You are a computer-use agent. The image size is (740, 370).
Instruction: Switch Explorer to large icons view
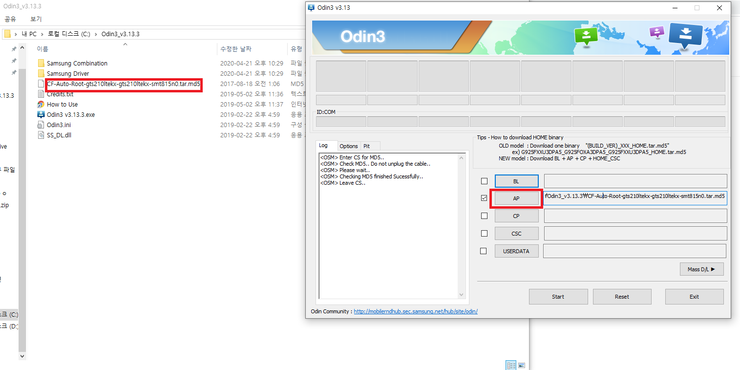[x=521, y=365]
